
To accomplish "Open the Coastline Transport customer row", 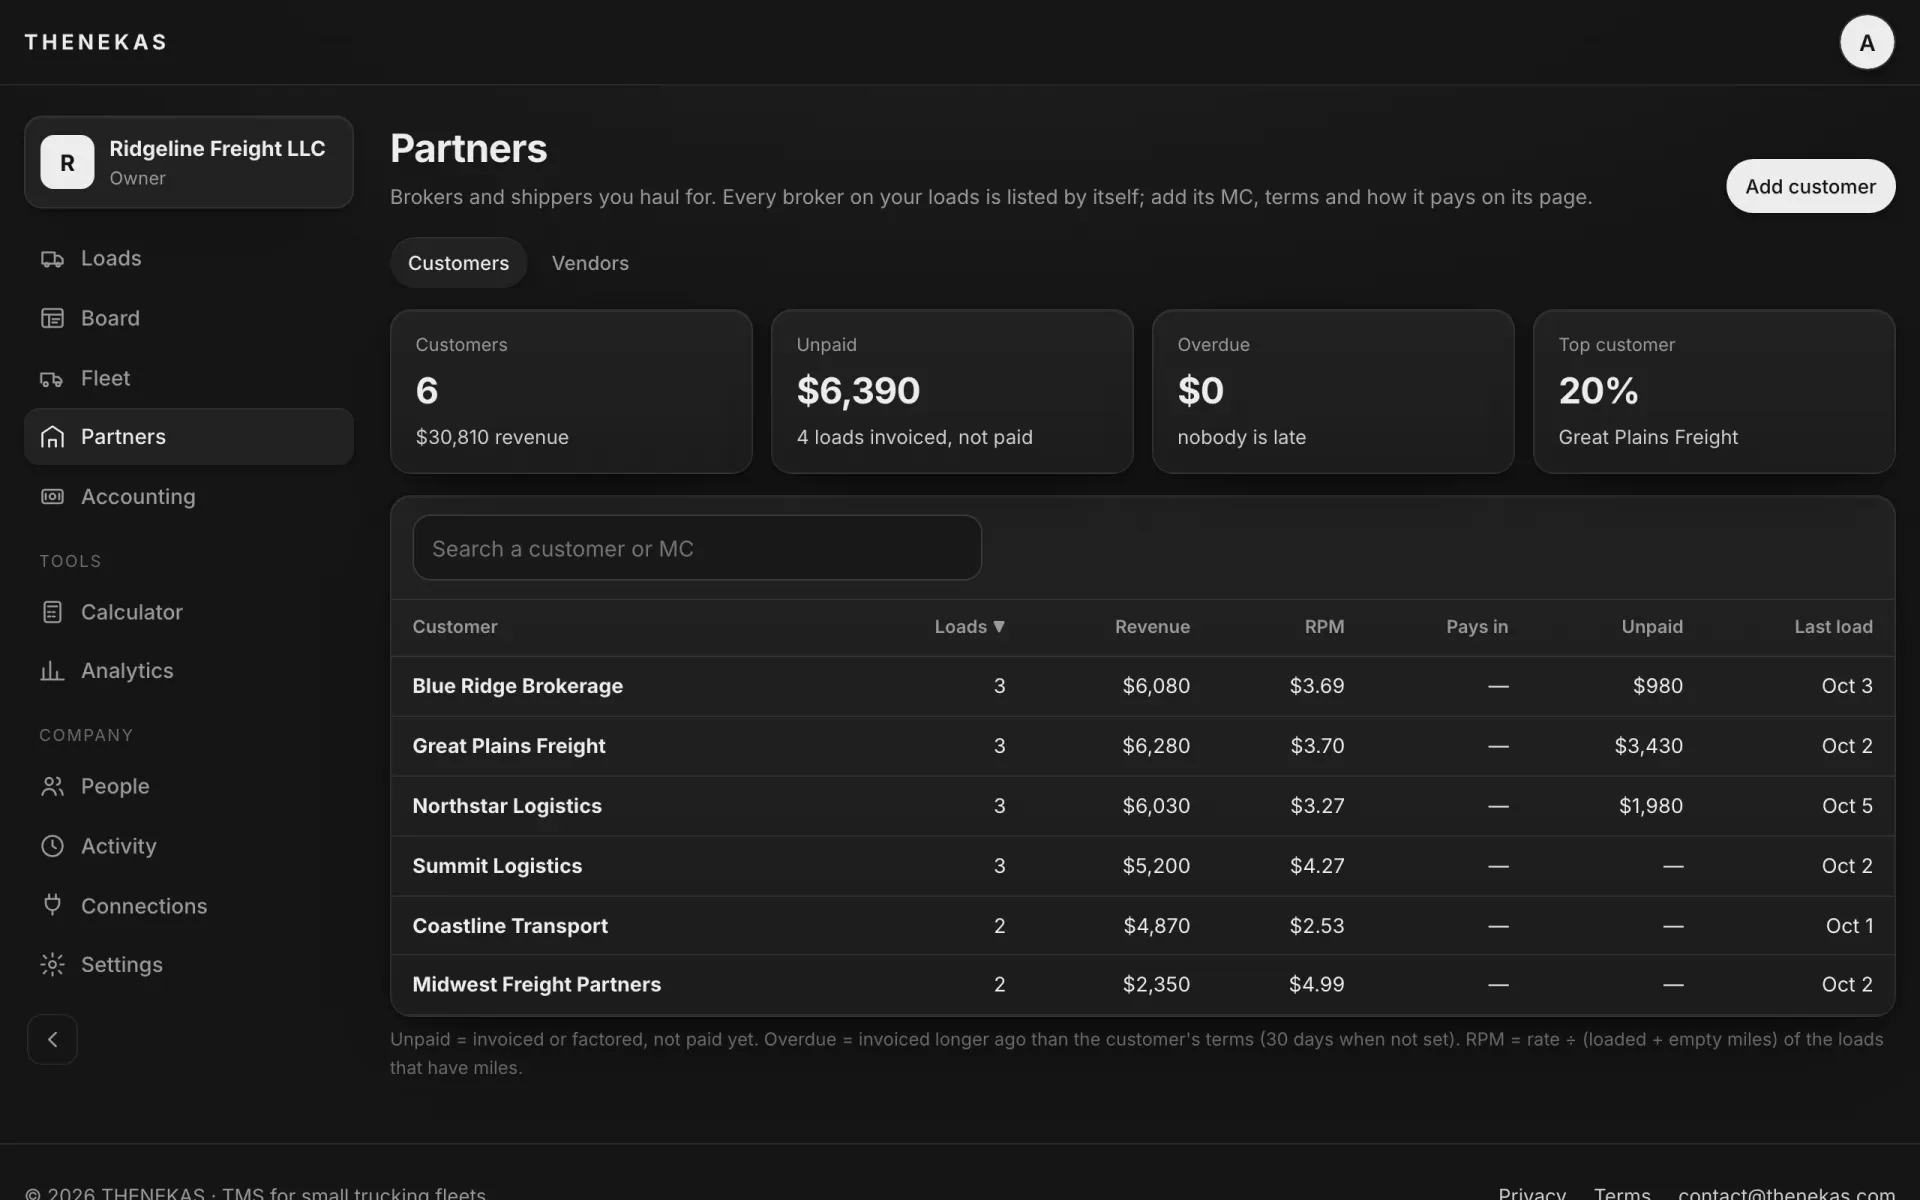I will [1142, 926].
